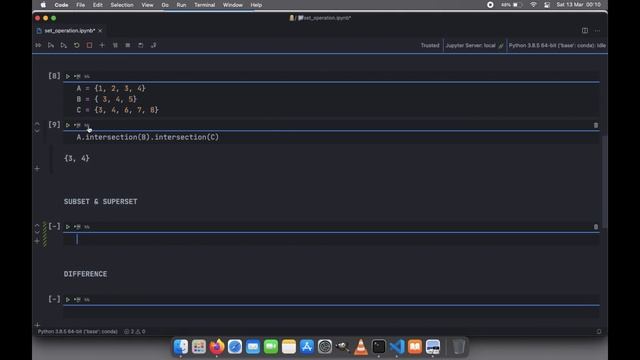Click Run Cells Above icon in notebook toolbar
640x360 pixels.
51,45
